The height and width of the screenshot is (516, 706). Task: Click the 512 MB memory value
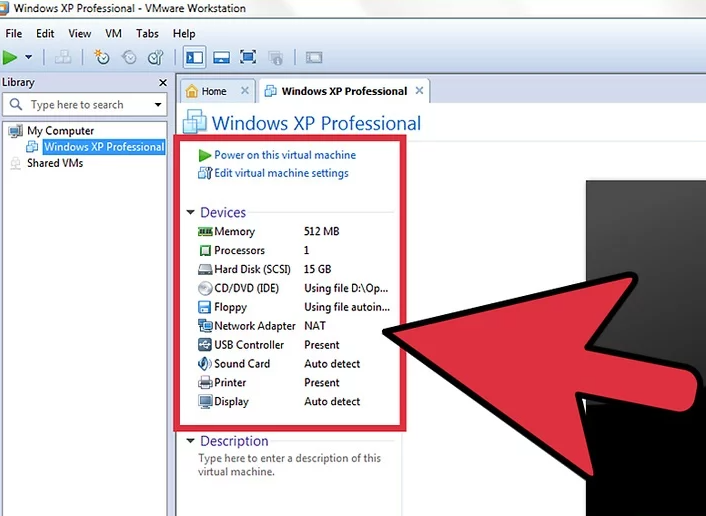coord(321,231)
